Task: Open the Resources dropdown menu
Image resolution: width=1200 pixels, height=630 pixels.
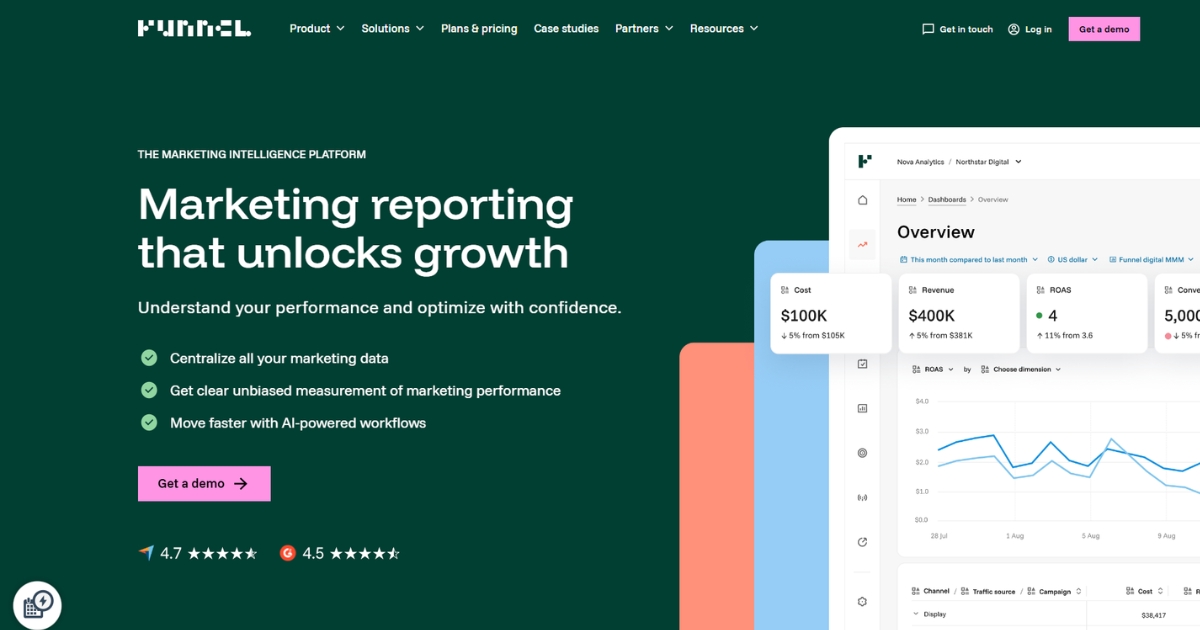Action: [724, 29]
